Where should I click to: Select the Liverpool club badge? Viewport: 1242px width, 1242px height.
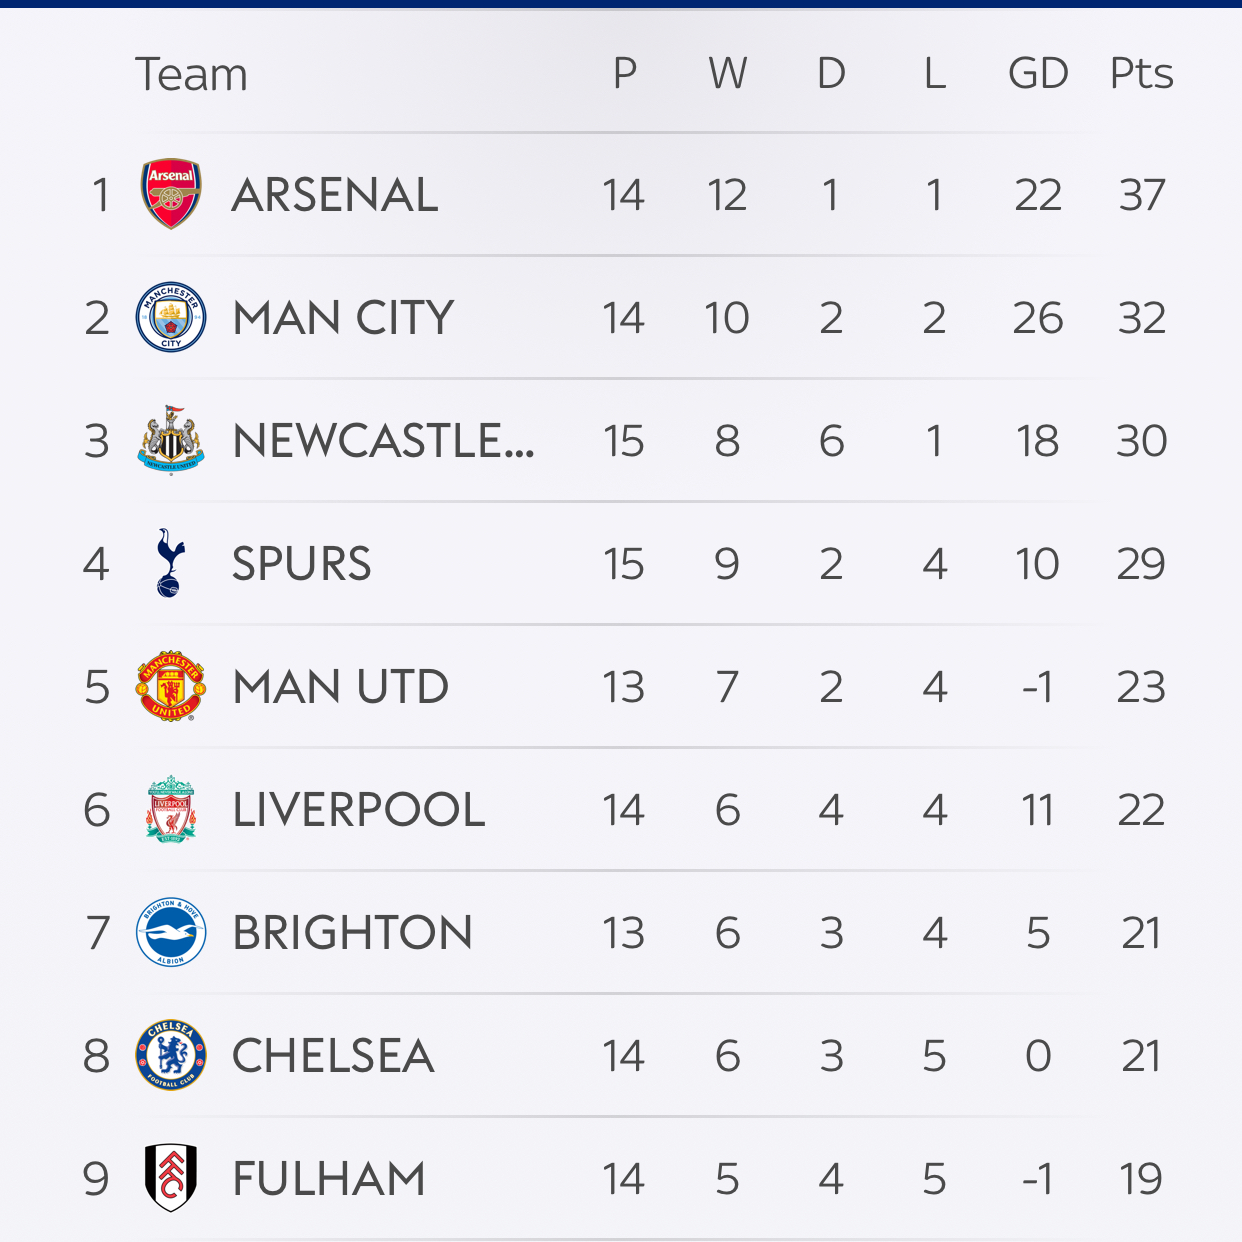(171, 809)
